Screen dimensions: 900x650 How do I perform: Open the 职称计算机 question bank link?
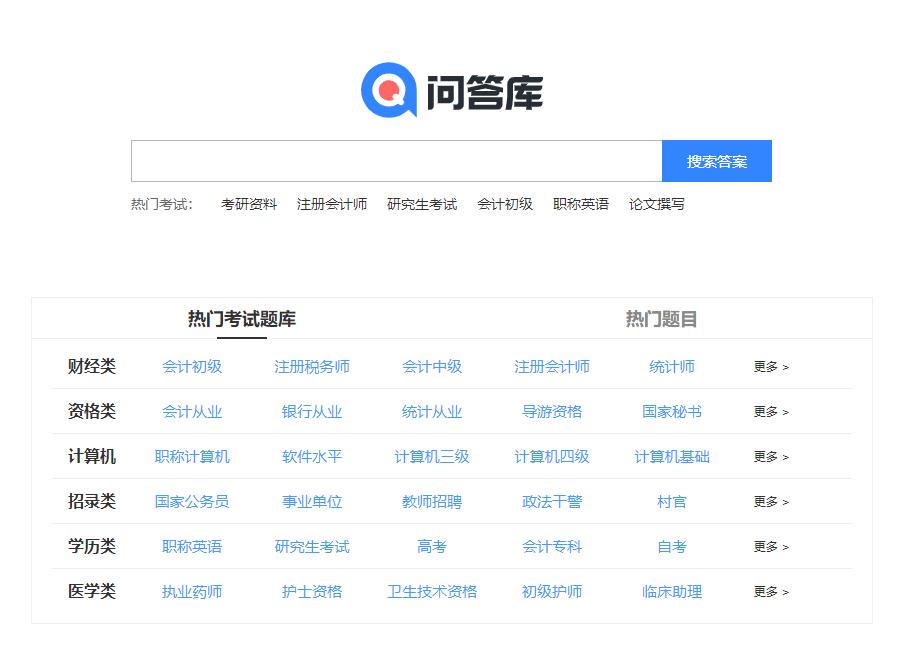point(192,457)
